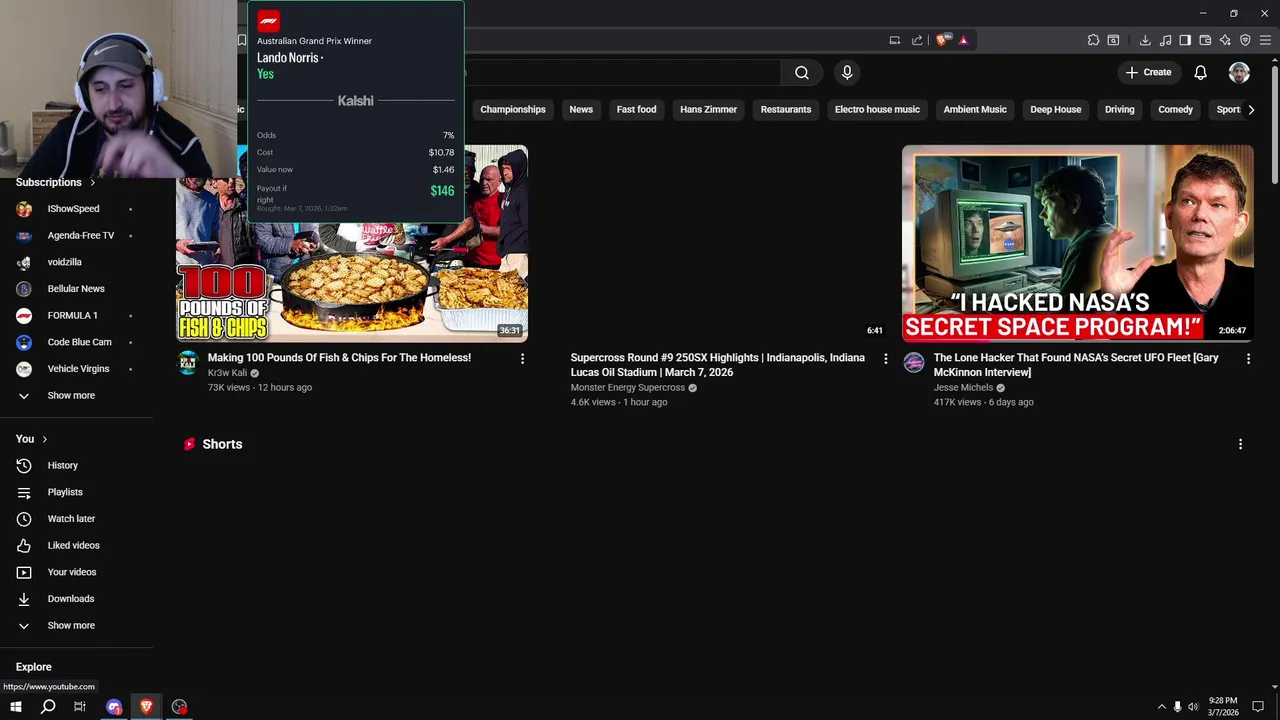Open NASA hacker video options menu
The height and width of the screenshot is (720, 1280).
tap(1248, 358)
